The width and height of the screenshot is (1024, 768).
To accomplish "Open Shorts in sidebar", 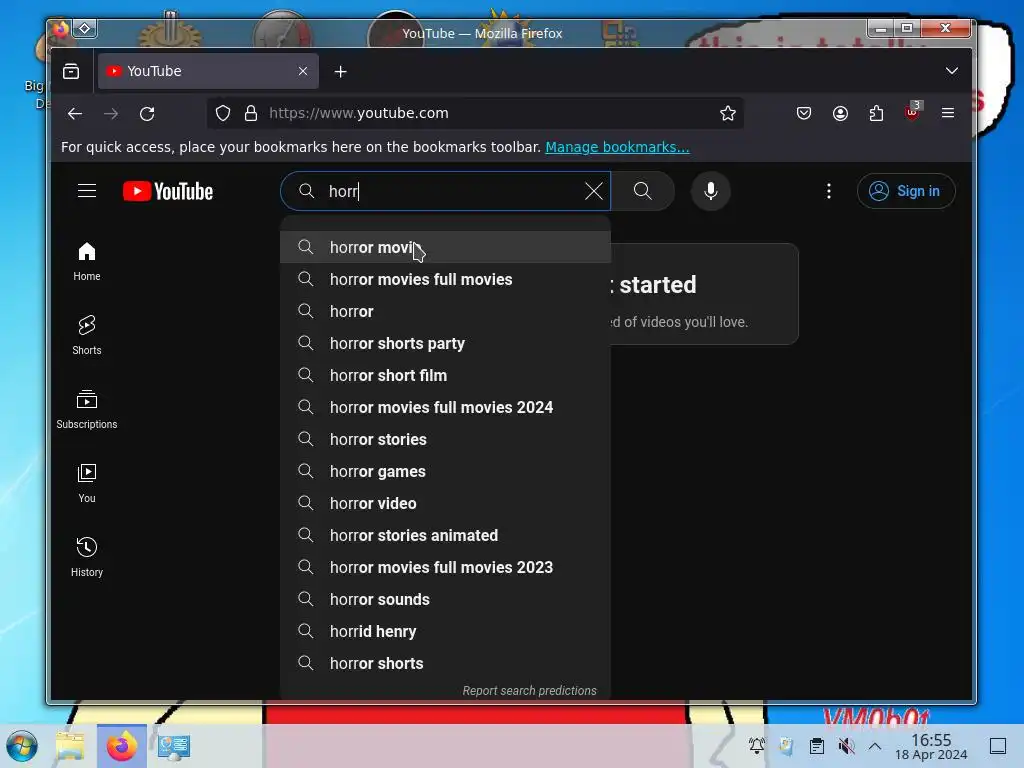I will coord(87,336).
